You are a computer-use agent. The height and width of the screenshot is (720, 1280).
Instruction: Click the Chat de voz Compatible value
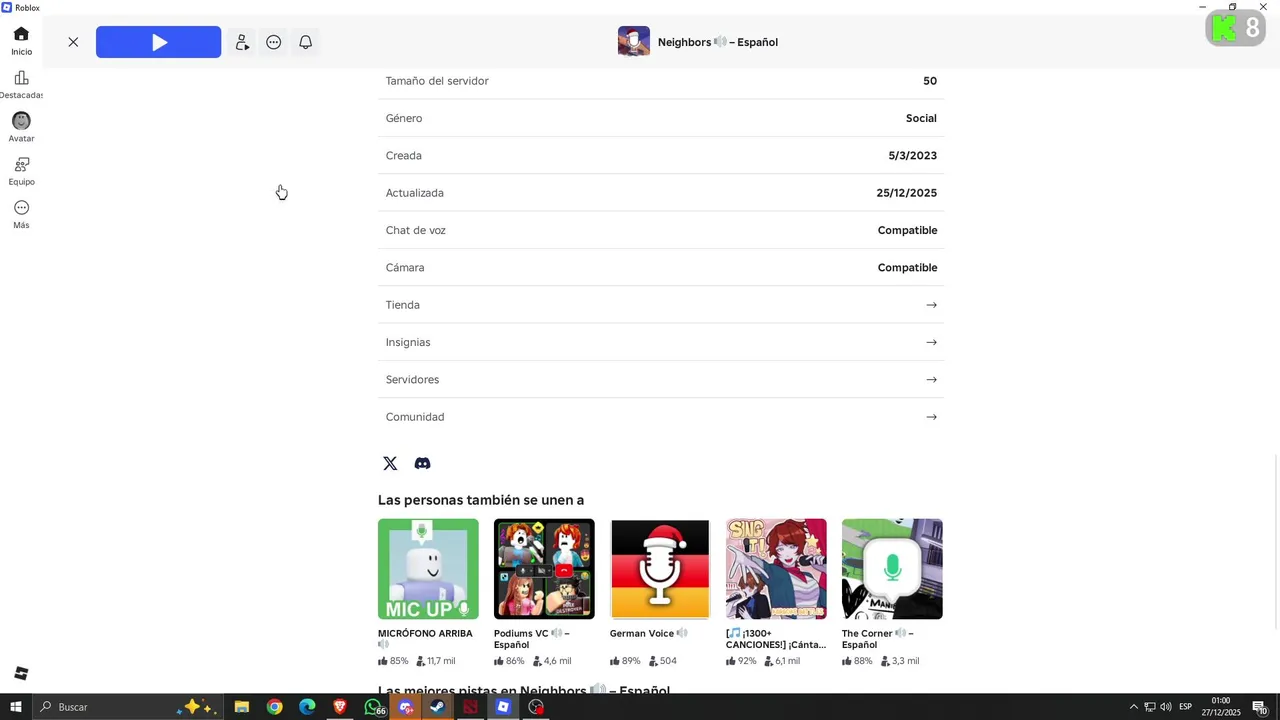click(x=907, y=230)
